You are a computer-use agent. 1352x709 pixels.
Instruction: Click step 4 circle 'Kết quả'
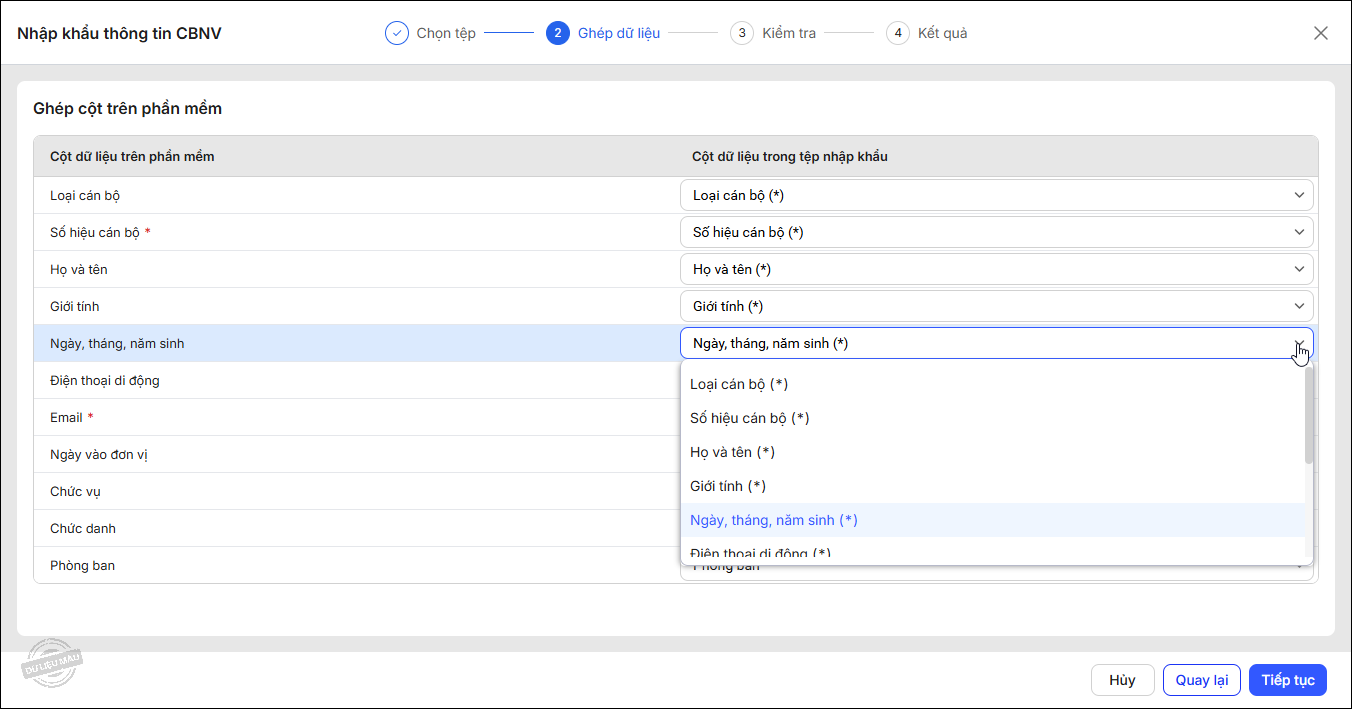point(897,33)
